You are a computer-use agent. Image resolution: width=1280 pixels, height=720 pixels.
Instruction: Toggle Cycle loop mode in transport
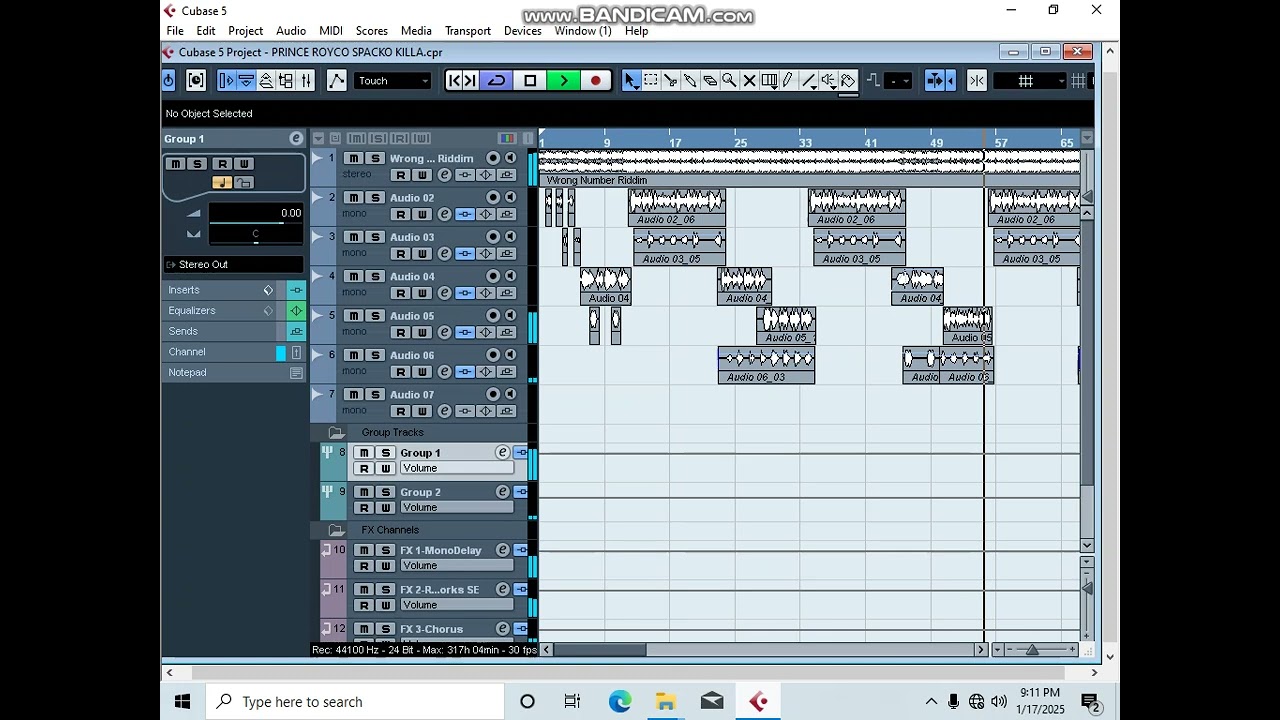pyautogui.click(x=496, y=81)
